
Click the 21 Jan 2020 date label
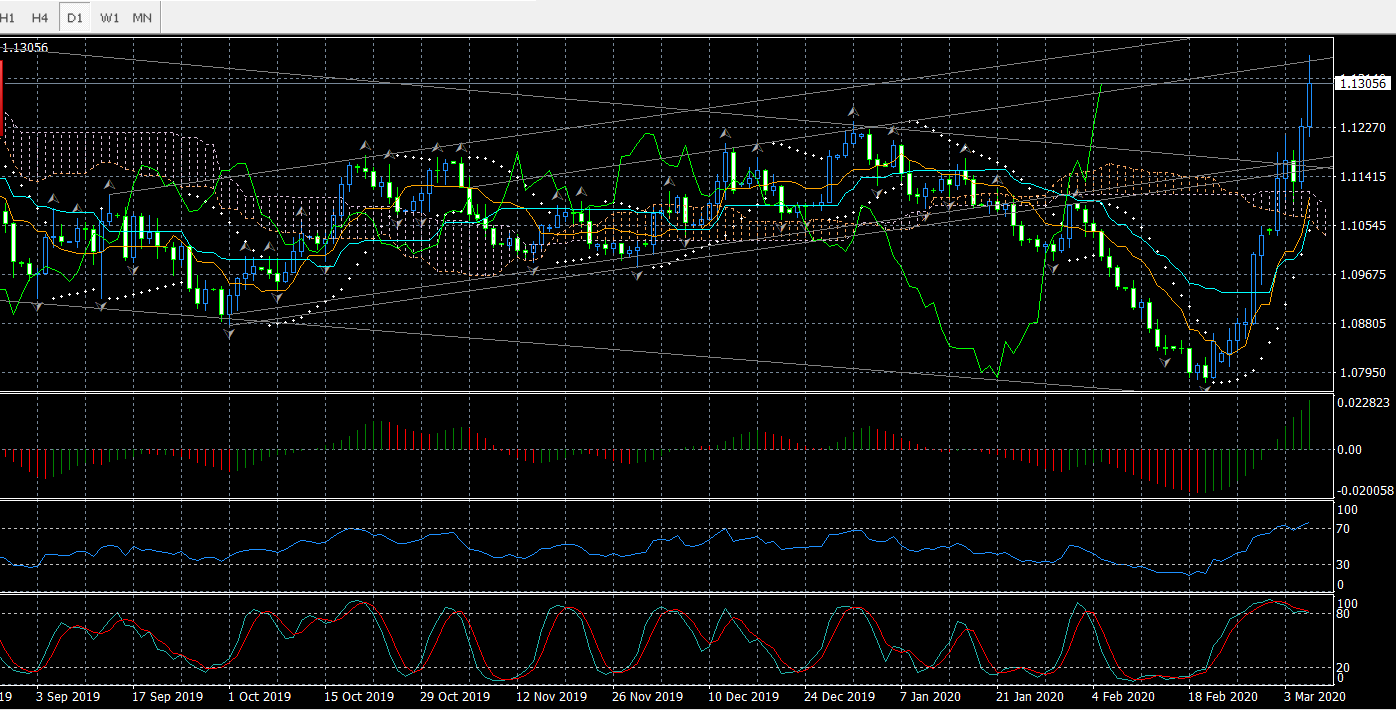(1030, 696)
